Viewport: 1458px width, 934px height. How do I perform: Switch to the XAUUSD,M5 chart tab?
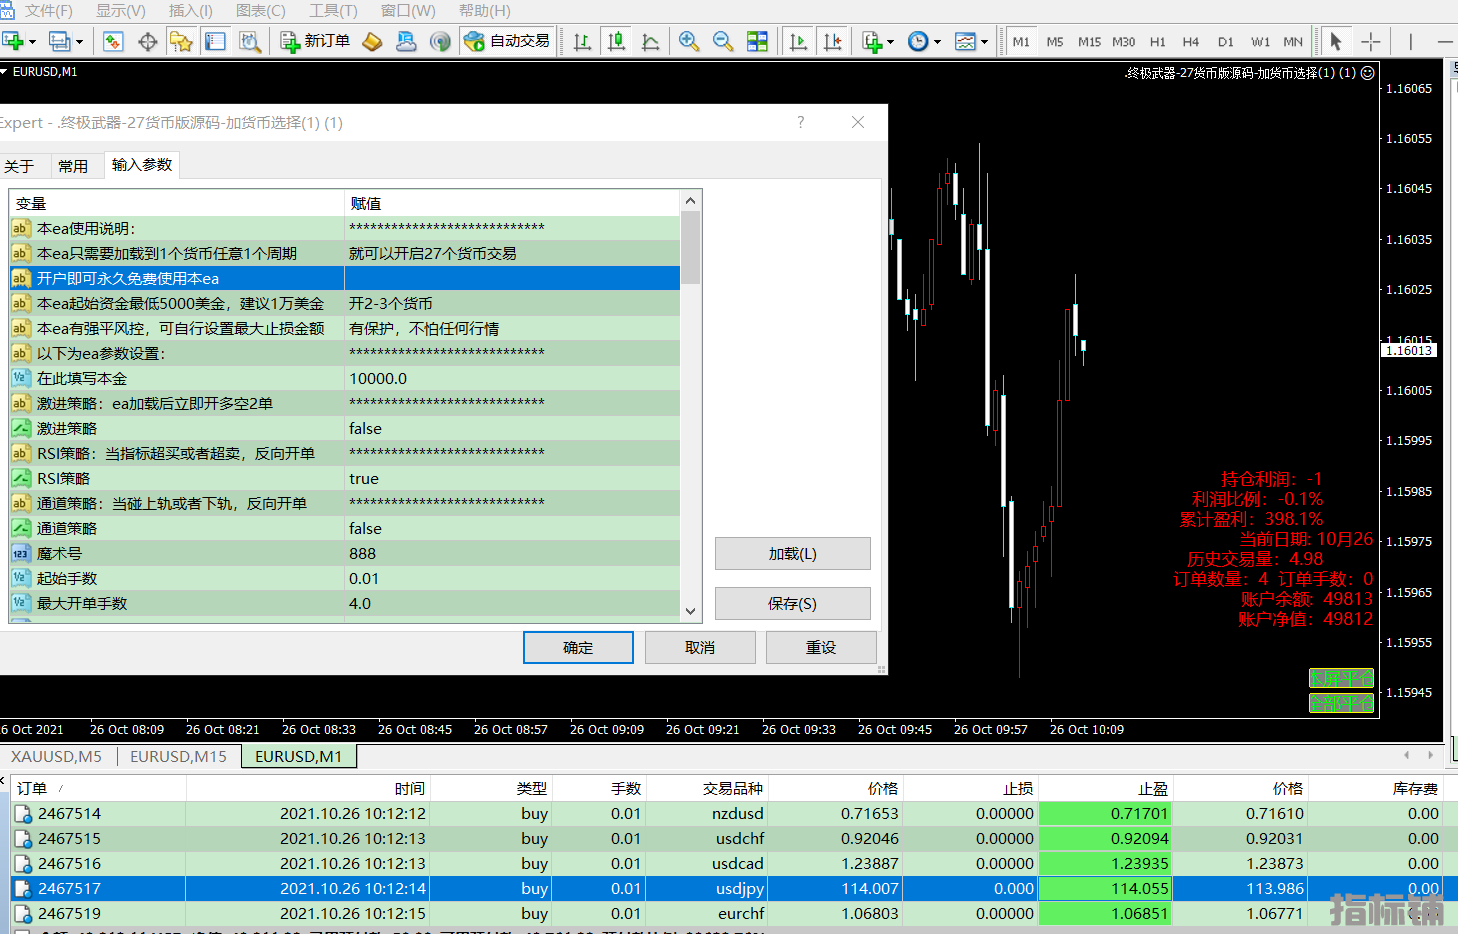(x=56, y=756)
